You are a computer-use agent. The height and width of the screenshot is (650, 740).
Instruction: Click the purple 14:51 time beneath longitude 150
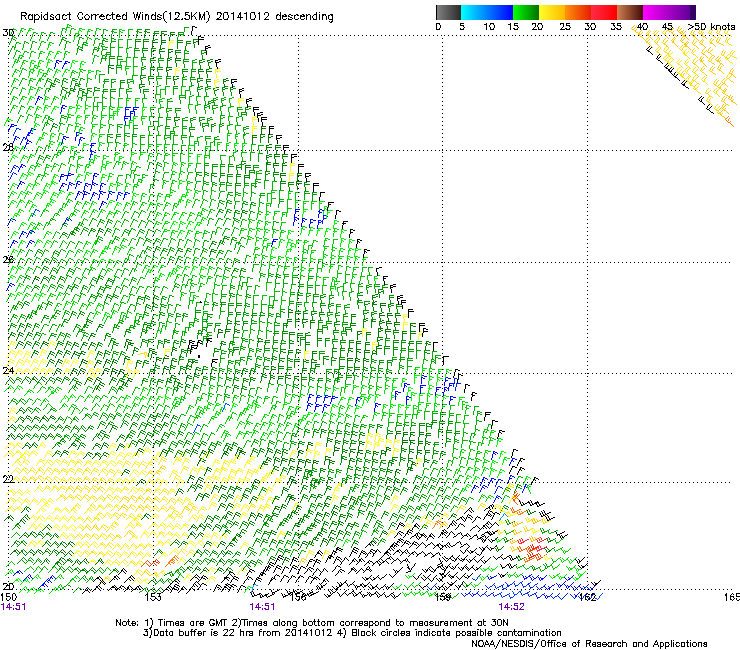(x=13, y=607)
